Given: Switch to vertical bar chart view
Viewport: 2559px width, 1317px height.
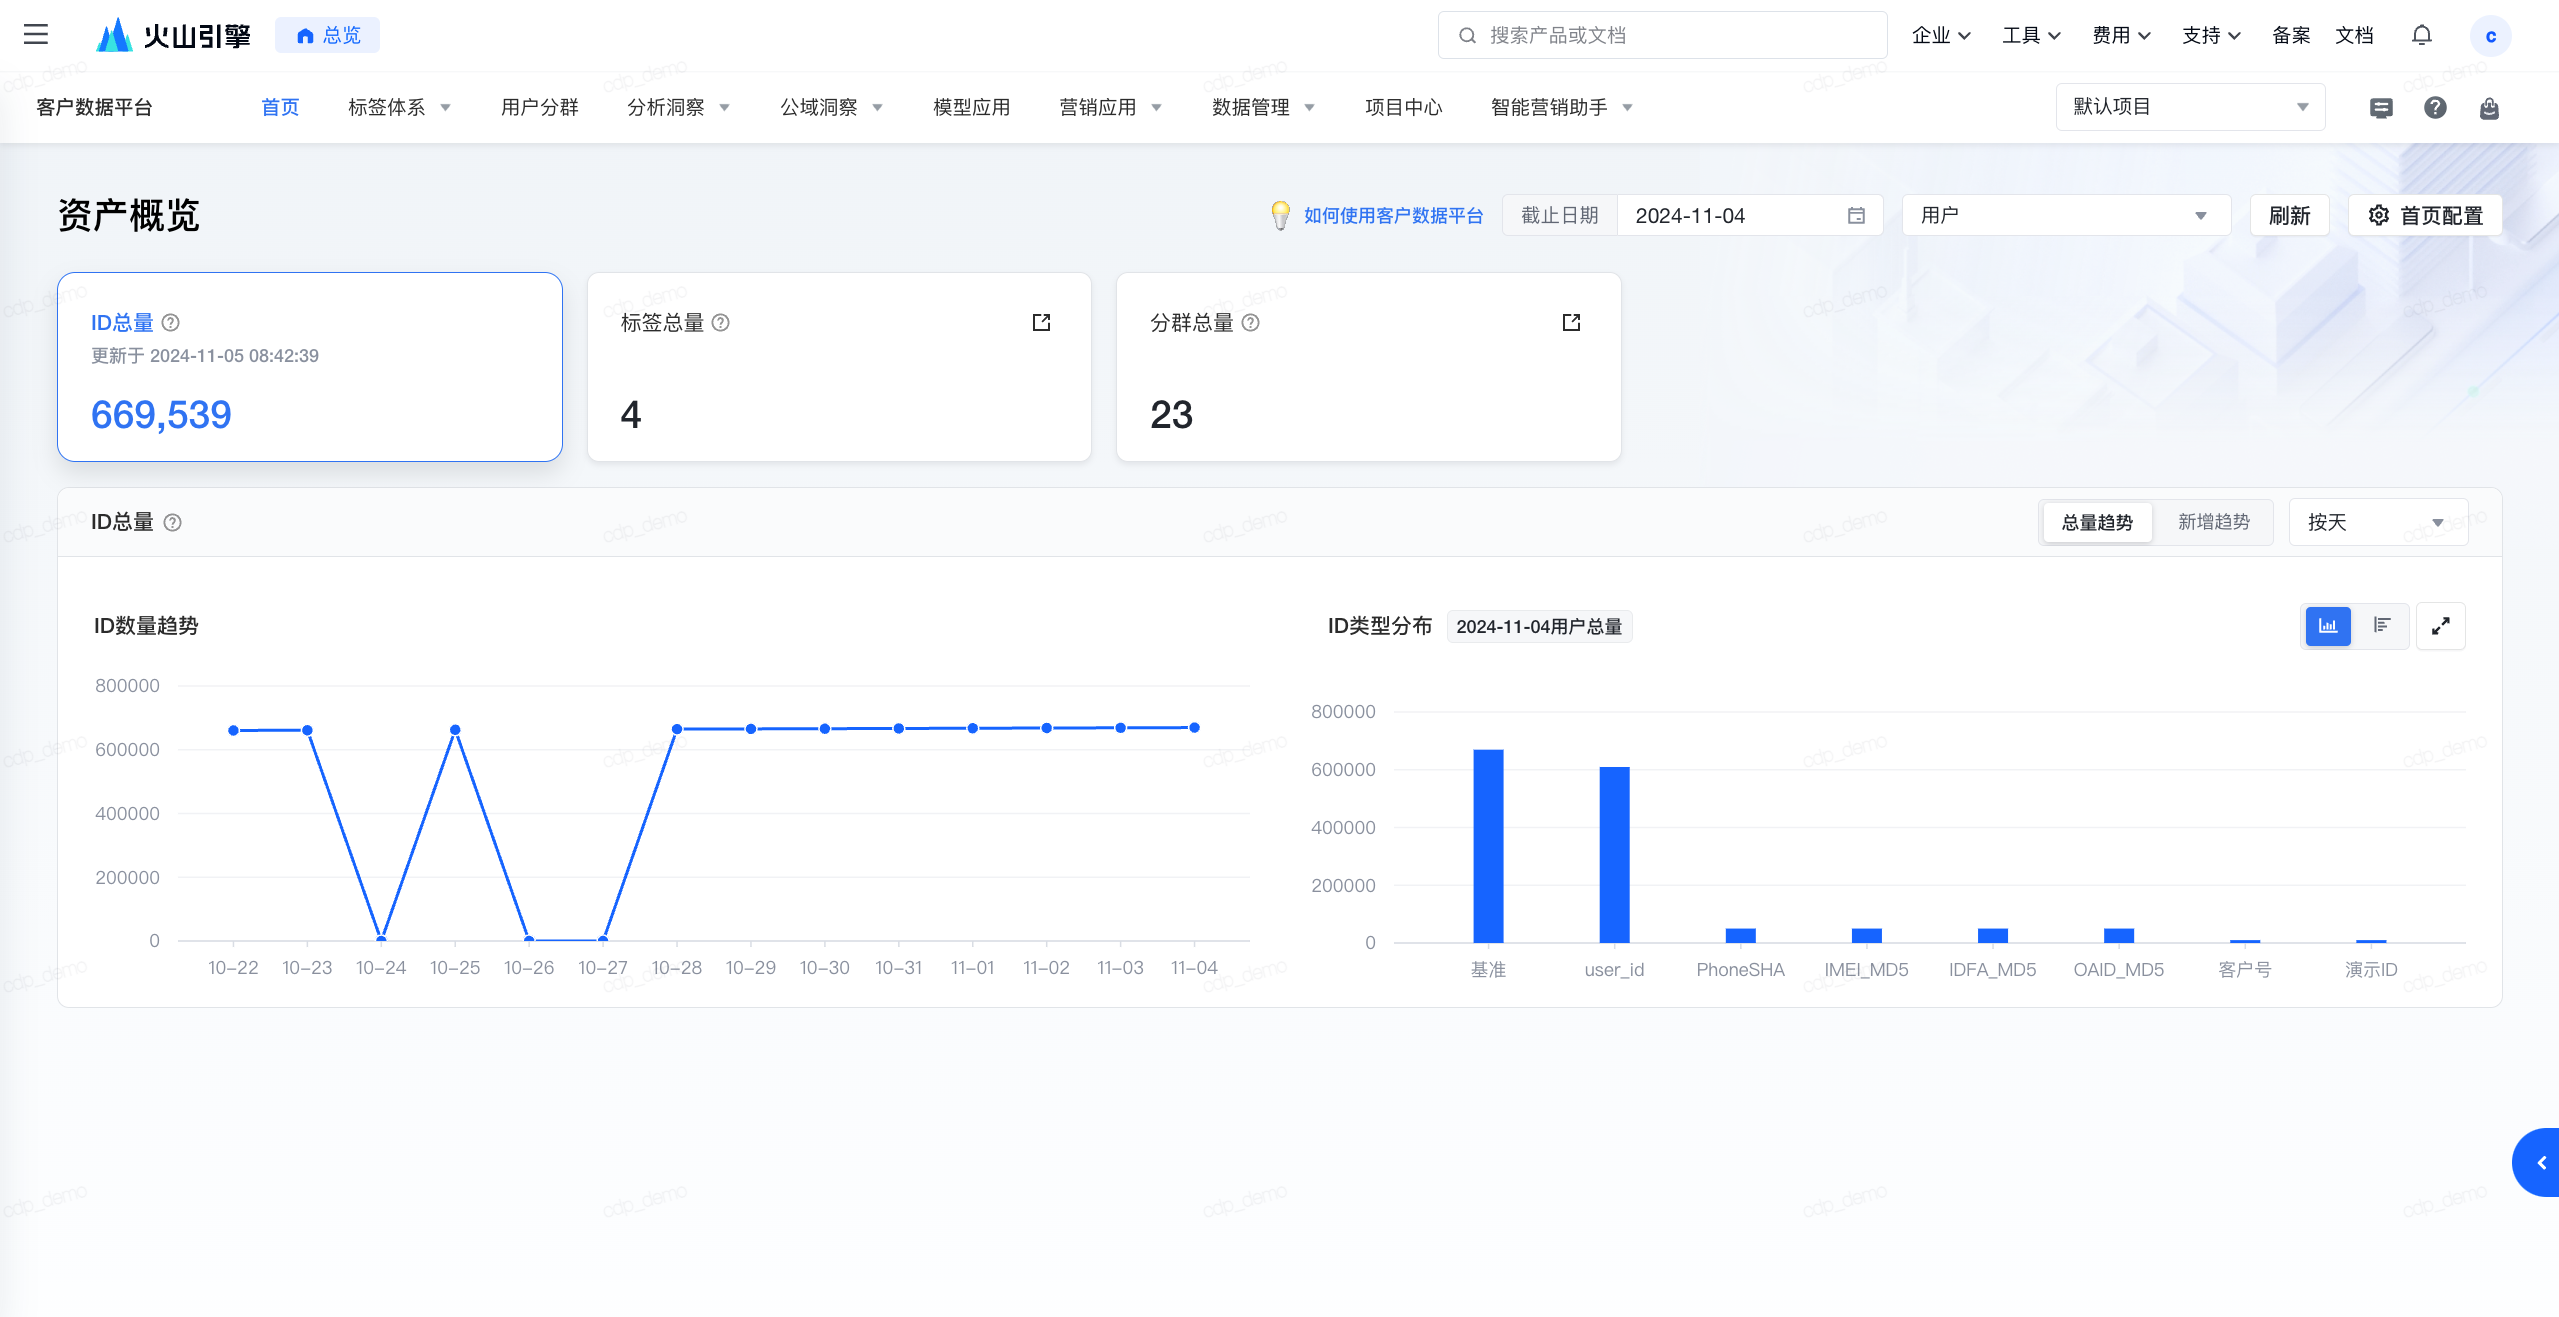Looking at the screenshot, I should 2328,626.
